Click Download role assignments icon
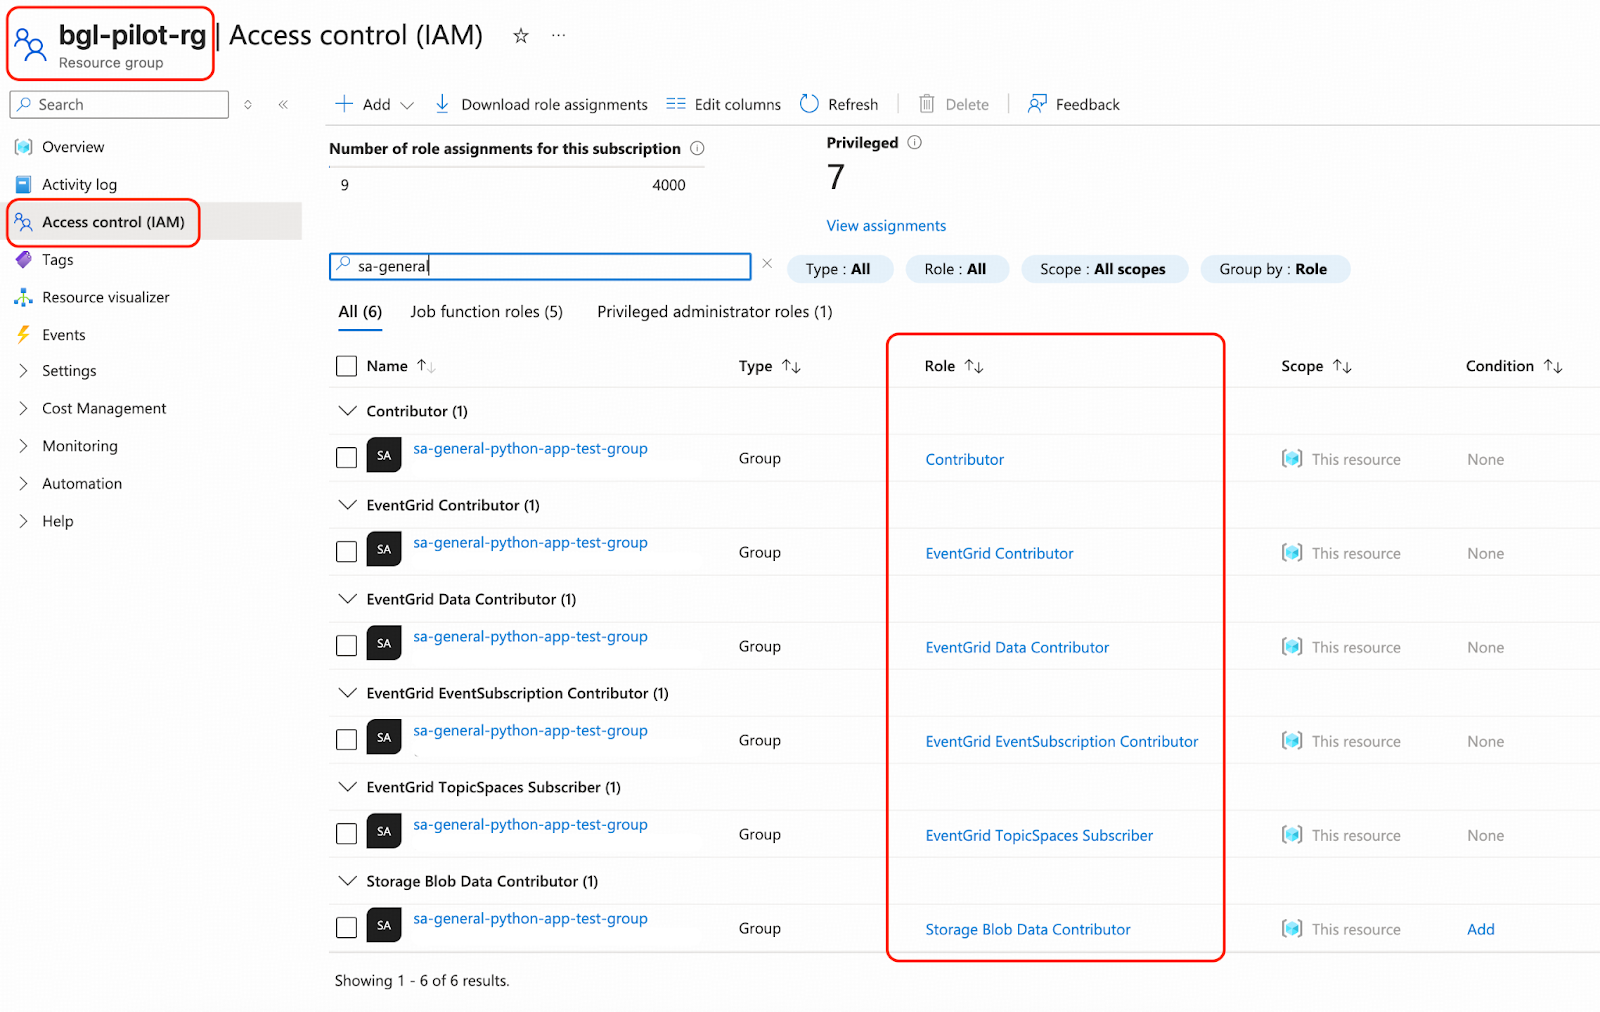Screen dimensions: 1600x1012 point(442,104)
